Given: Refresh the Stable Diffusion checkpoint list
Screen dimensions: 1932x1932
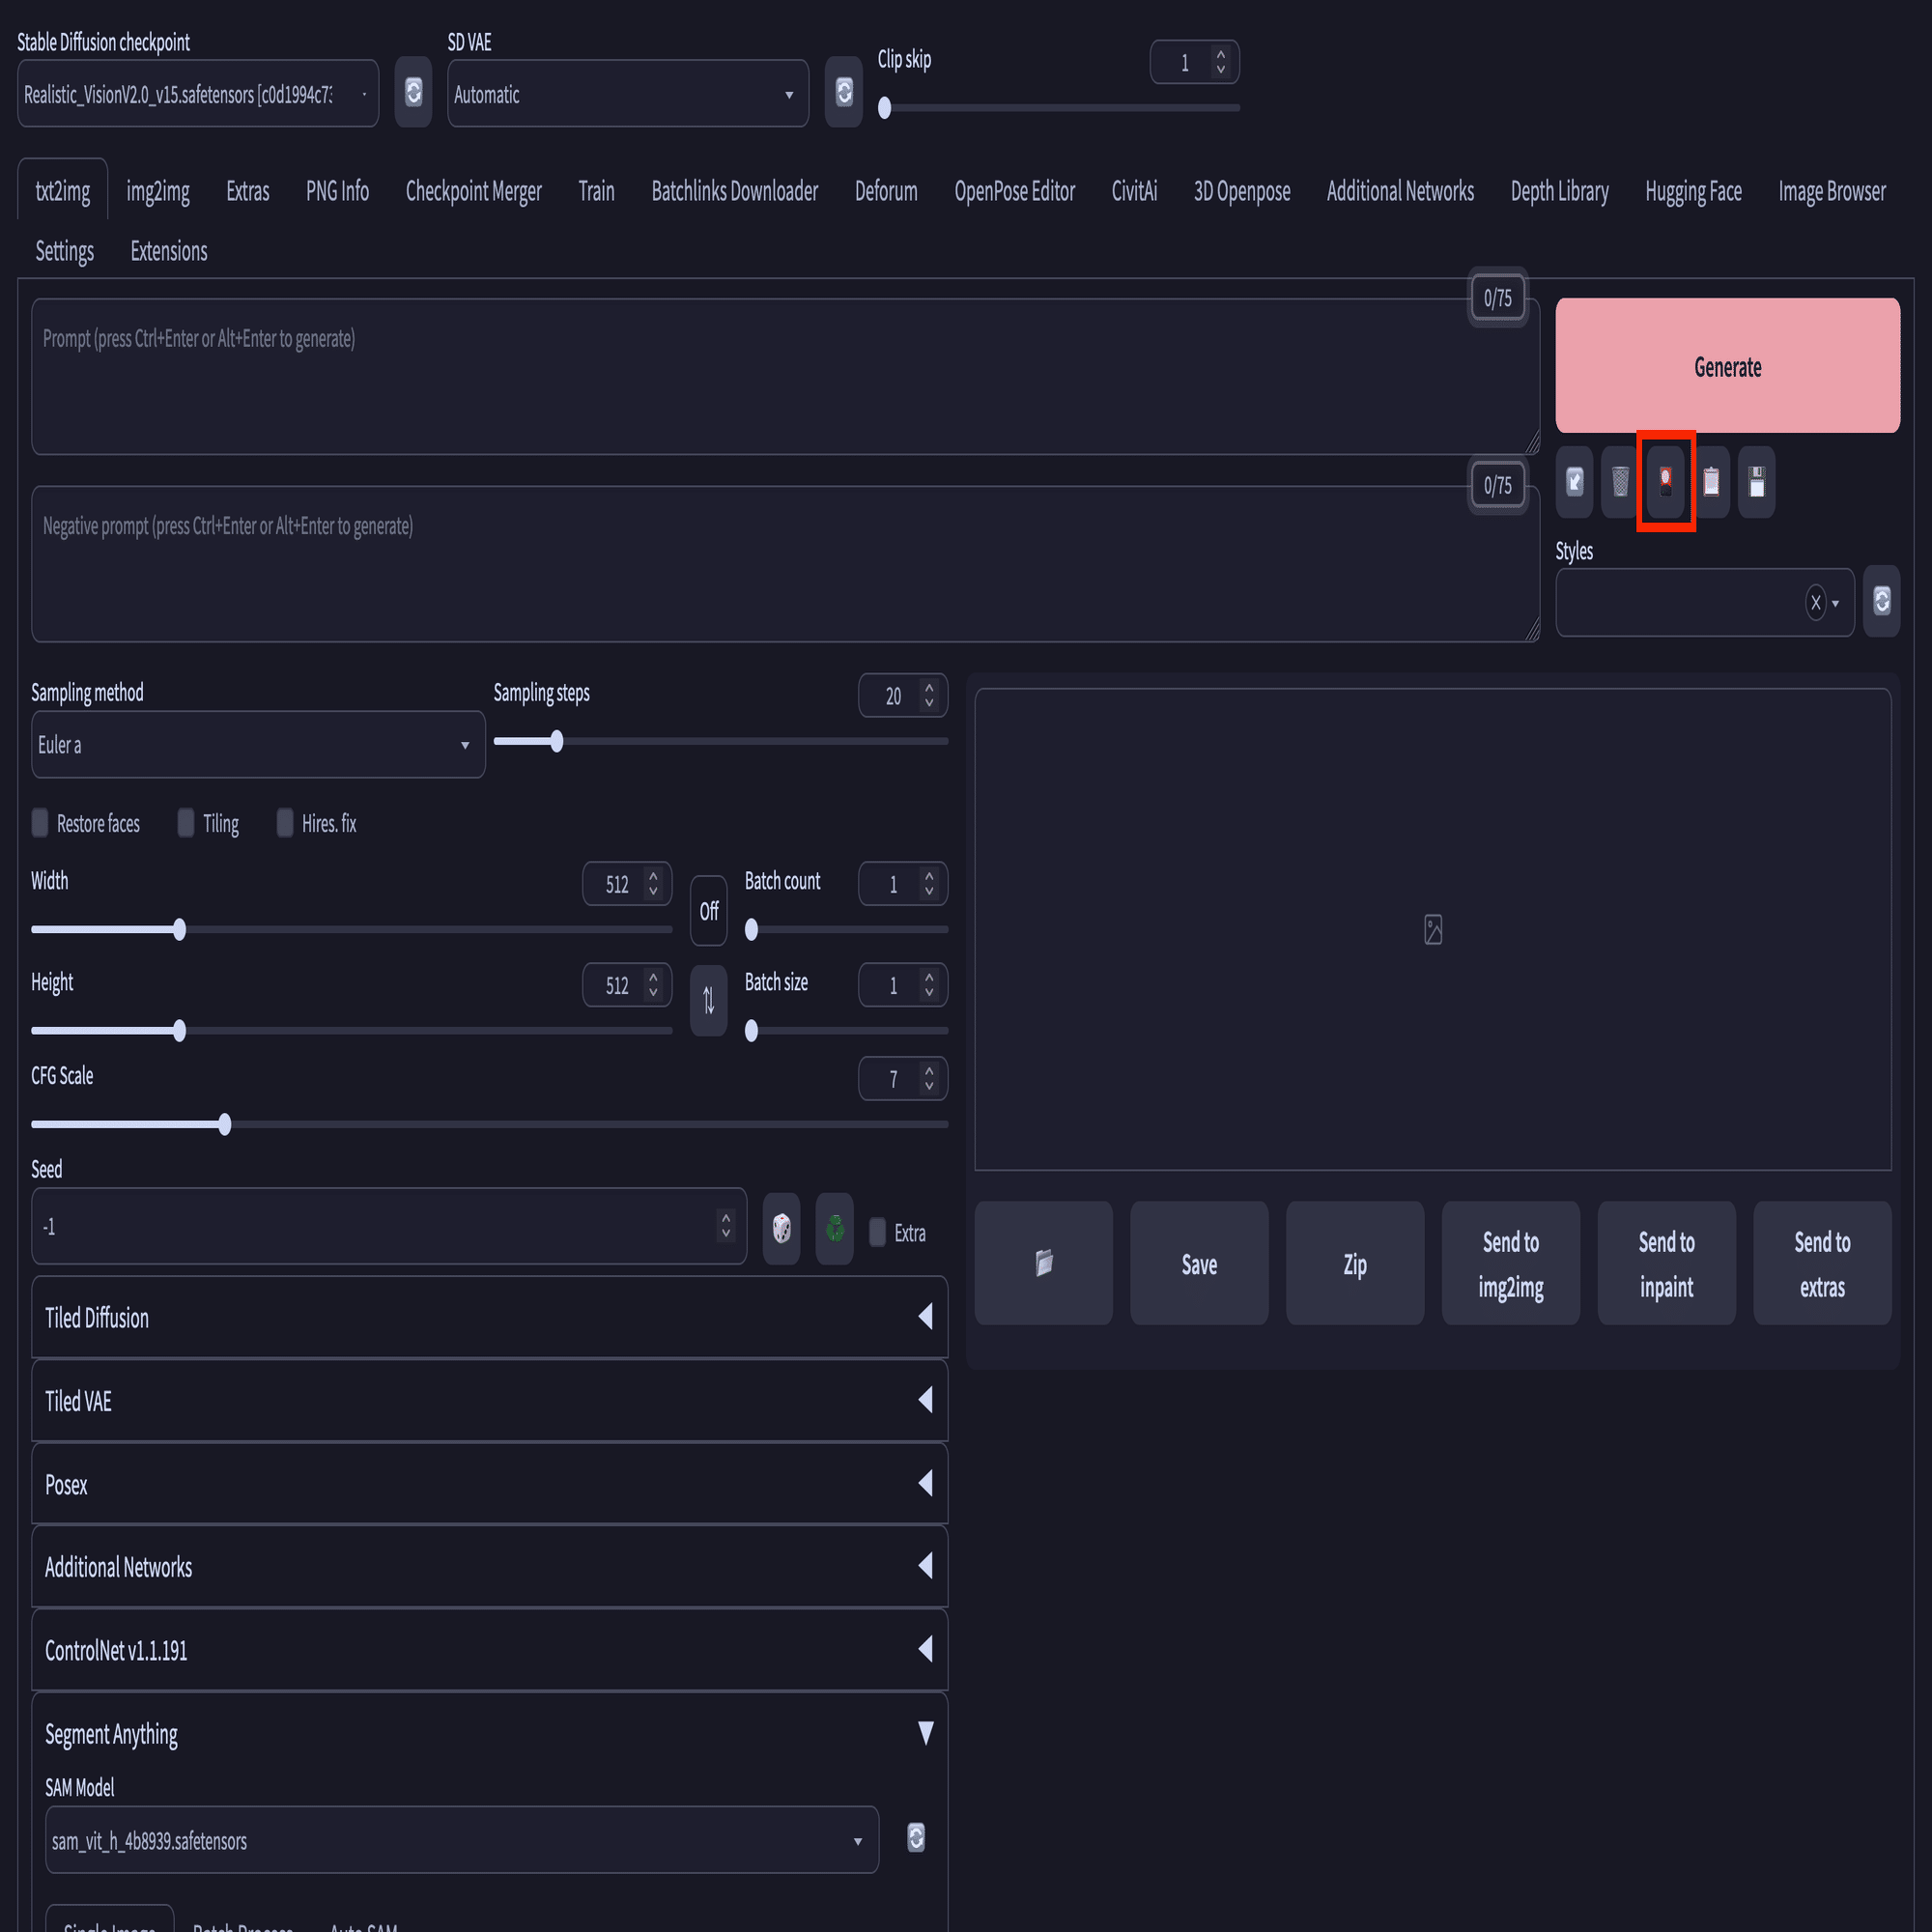Looking at the screenshot, I should tap(413, 92).
